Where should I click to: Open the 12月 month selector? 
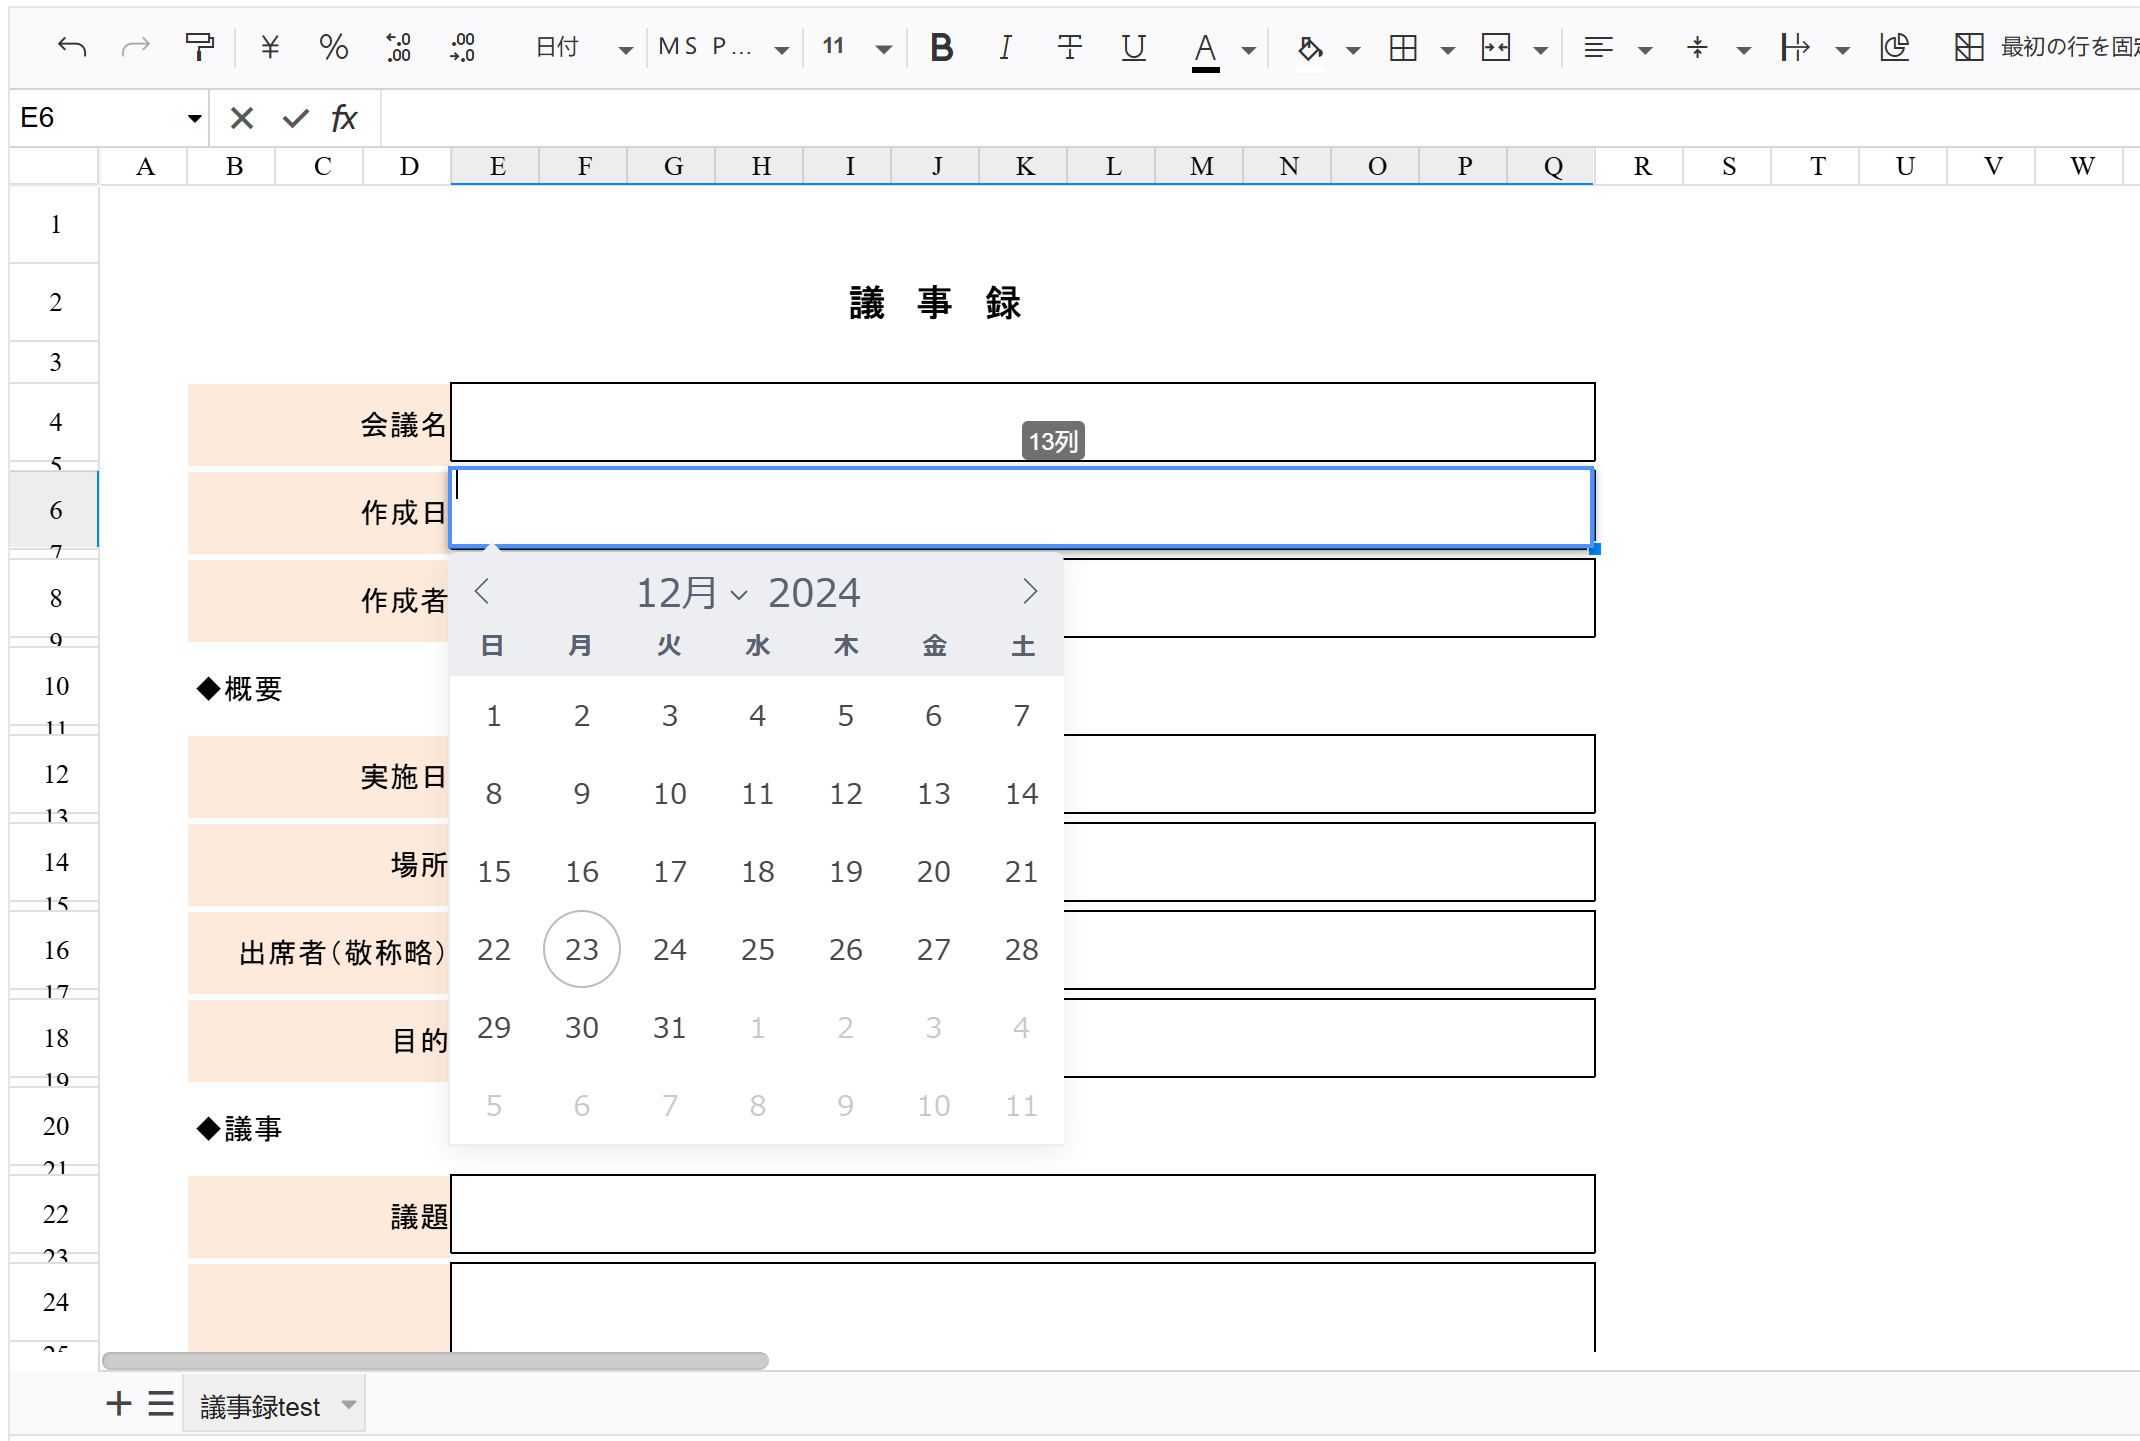(692, 593)
